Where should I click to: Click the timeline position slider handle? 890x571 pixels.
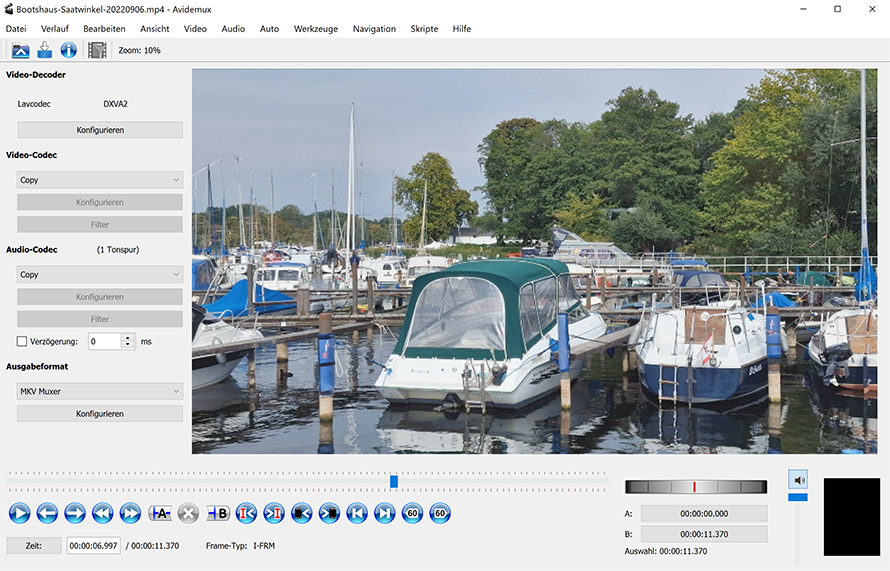394,481
